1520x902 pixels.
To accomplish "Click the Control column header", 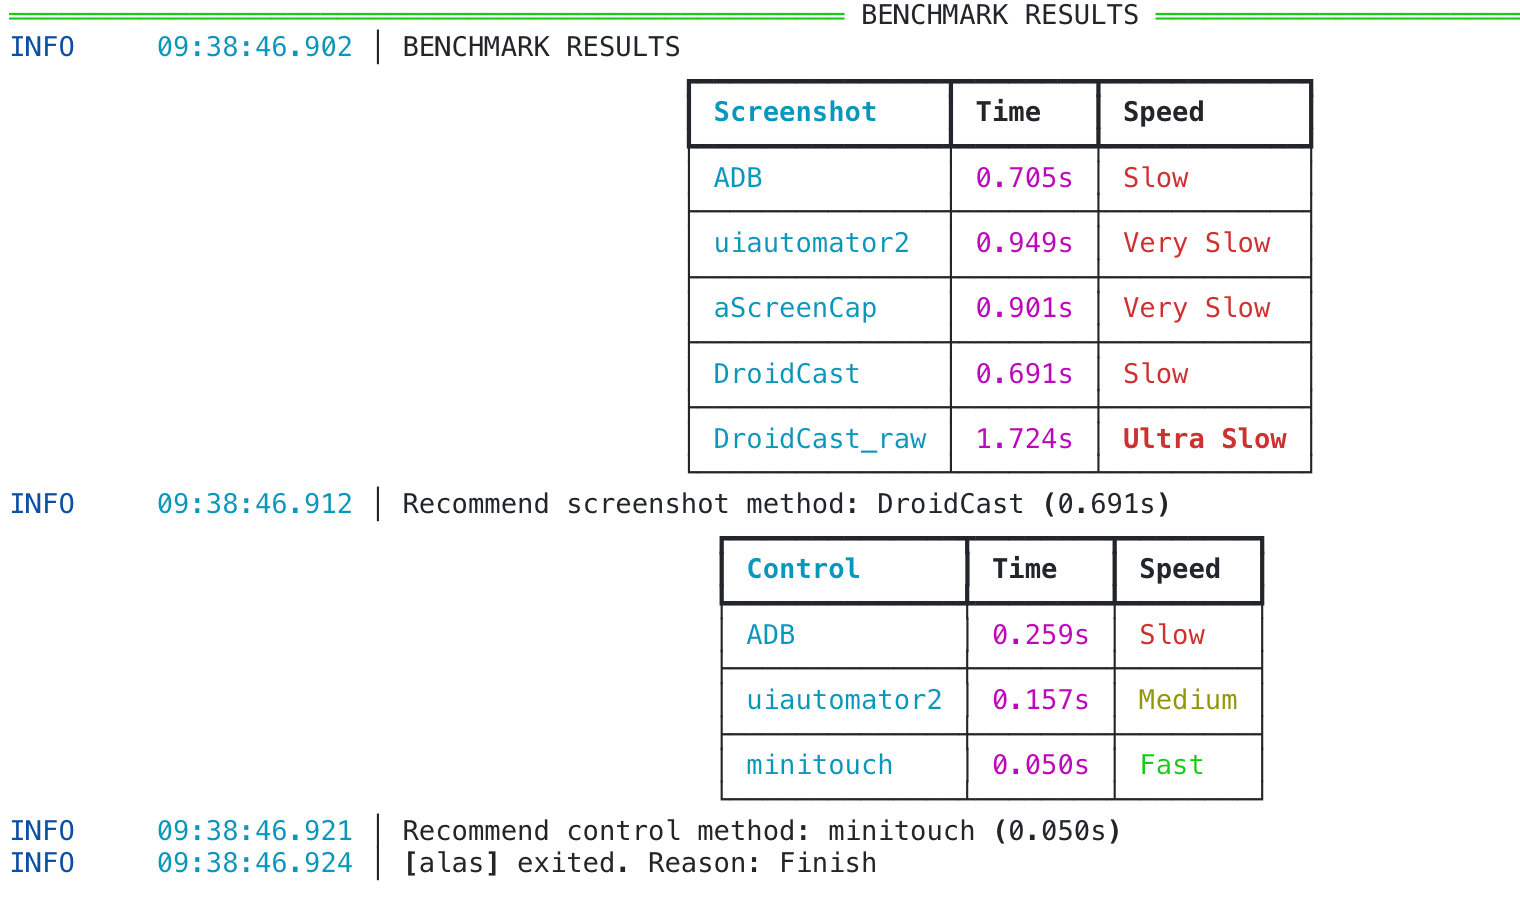I will (x=803, y=569).
